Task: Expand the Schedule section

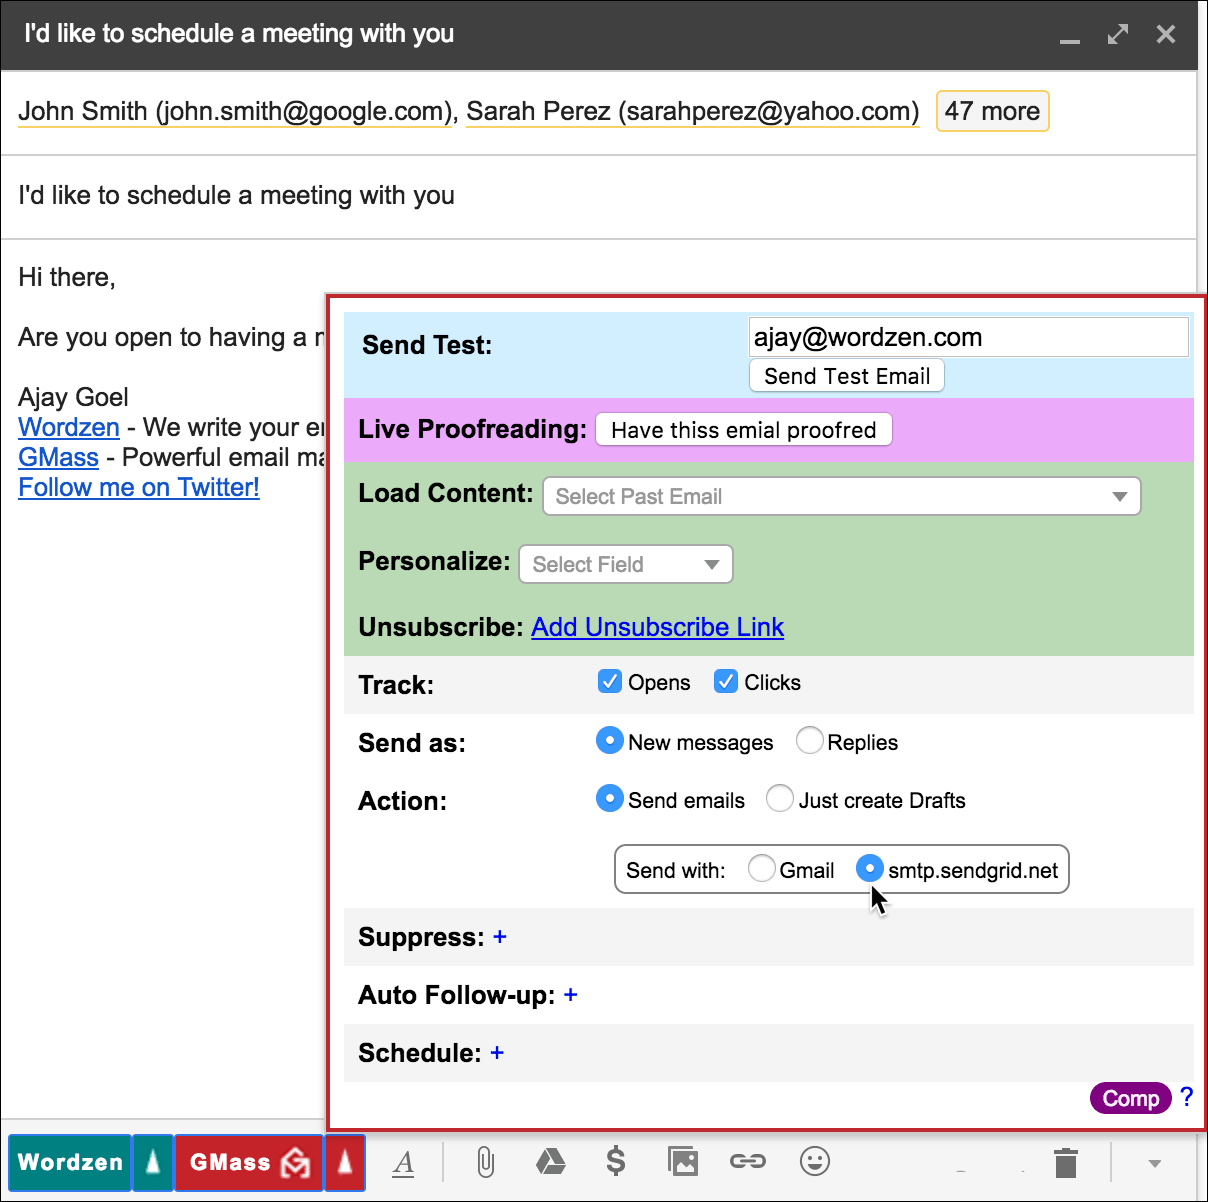Action: (497, 1052)
